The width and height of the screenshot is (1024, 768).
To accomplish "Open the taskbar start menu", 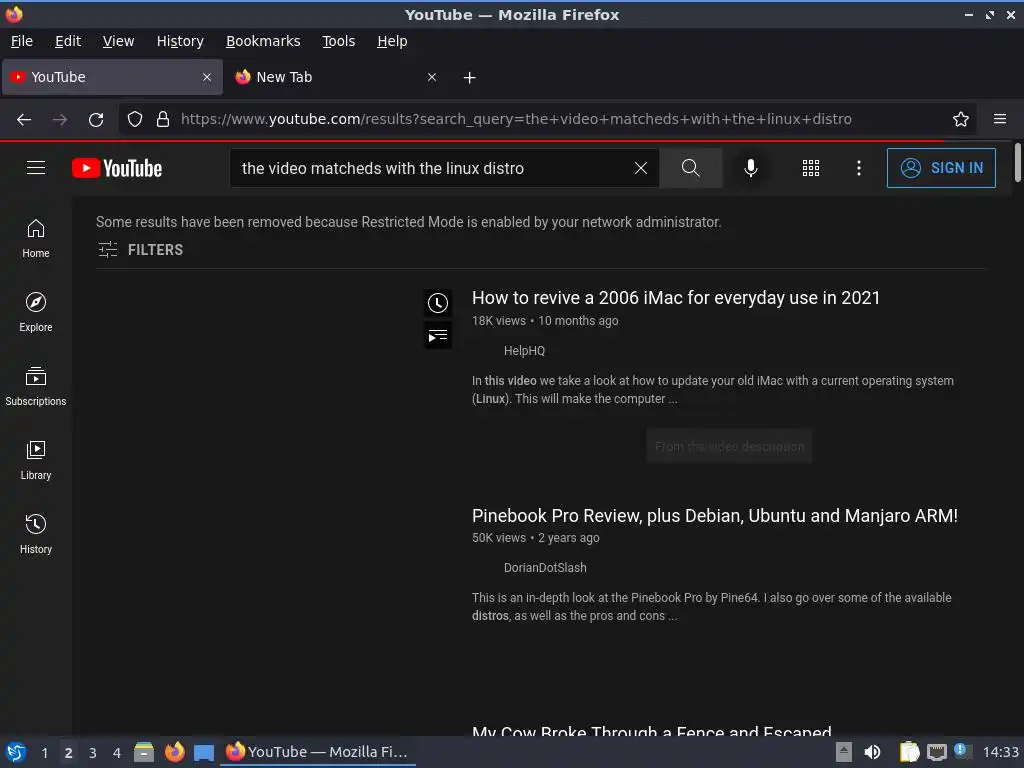I will coord(15,752).
